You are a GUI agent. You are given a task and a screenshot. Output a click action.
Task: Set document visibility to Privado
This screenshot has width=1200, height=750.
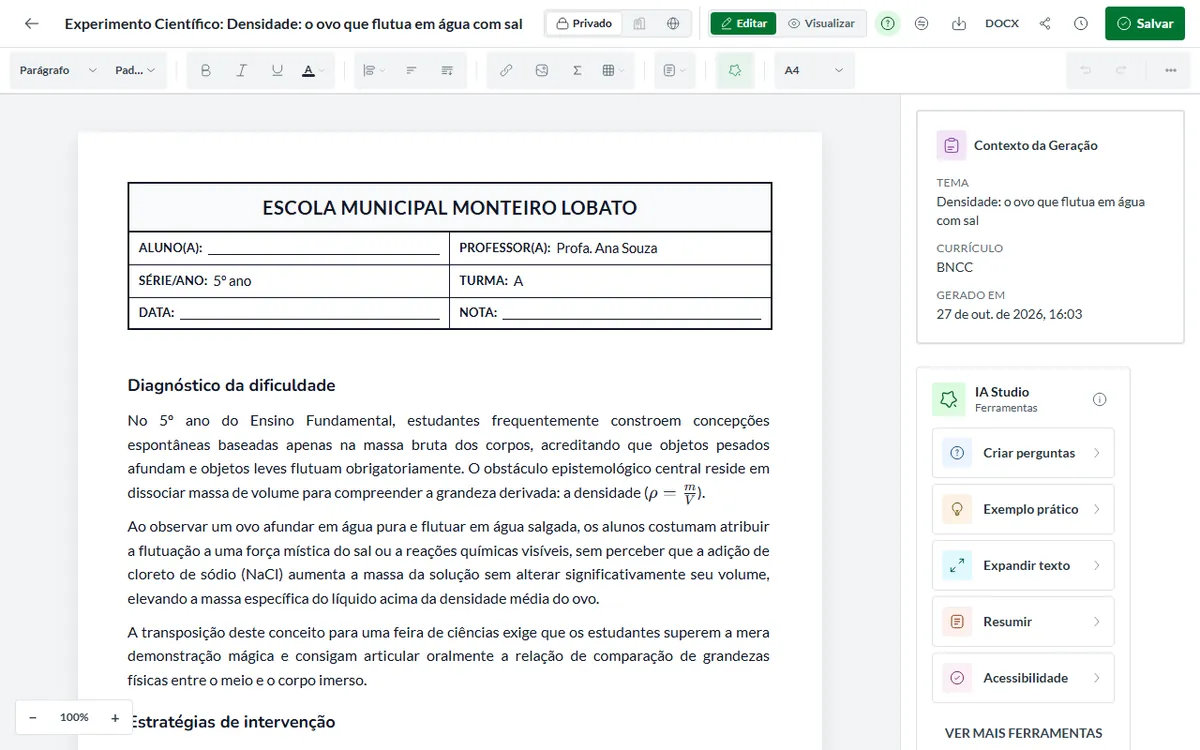tap(584, 23)
